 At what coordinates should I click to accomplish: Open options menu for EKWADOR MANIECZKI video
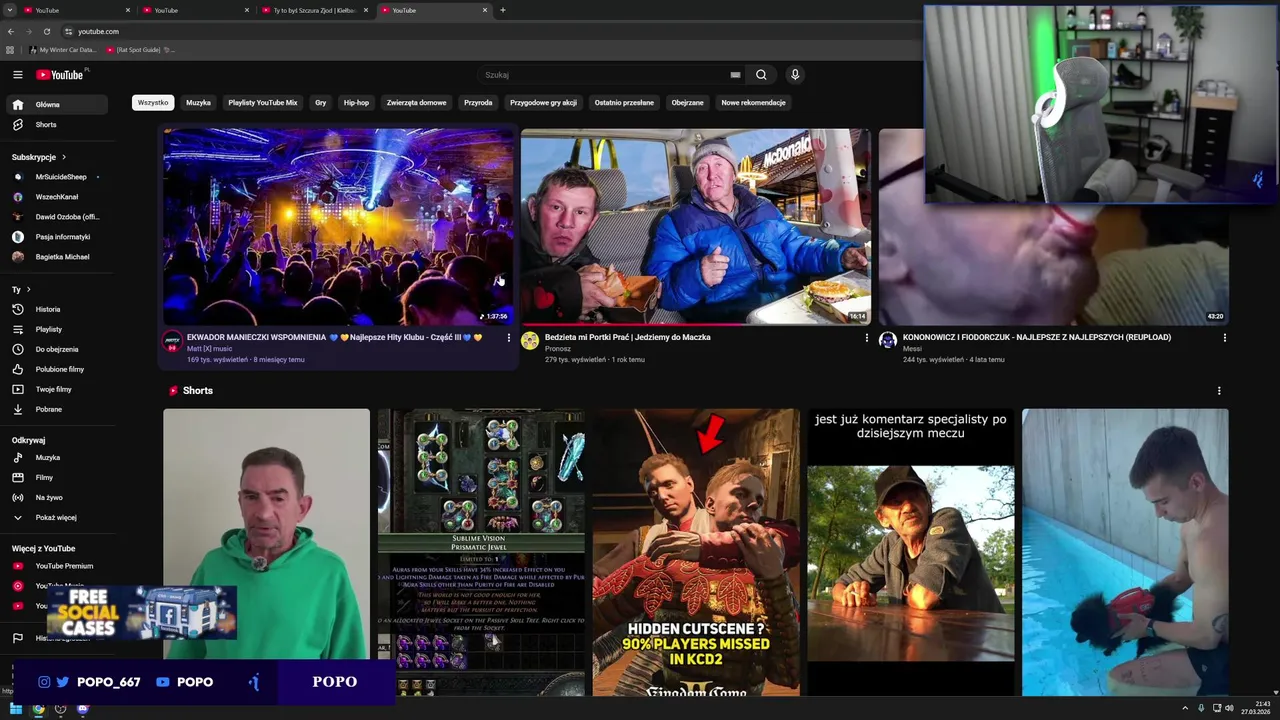508,338
